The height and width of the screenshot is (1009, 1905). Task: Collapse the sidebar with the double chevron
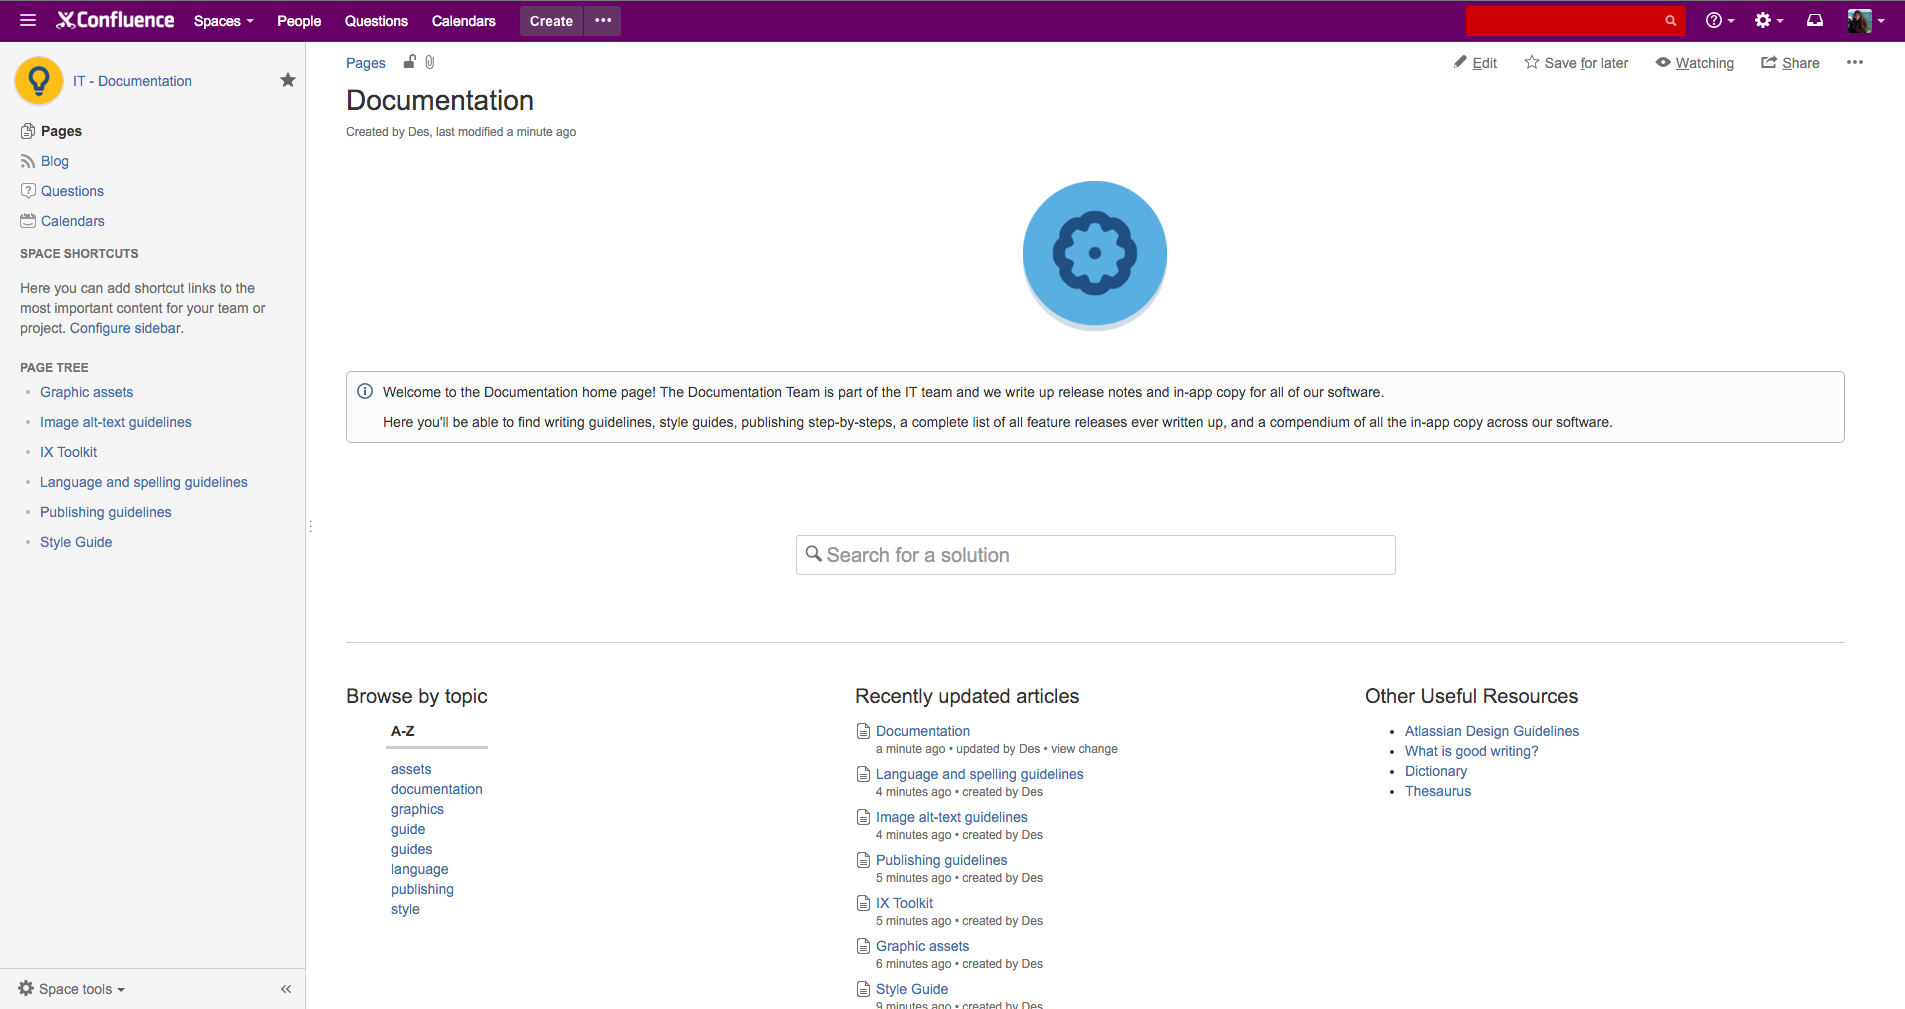coord(286,989)
